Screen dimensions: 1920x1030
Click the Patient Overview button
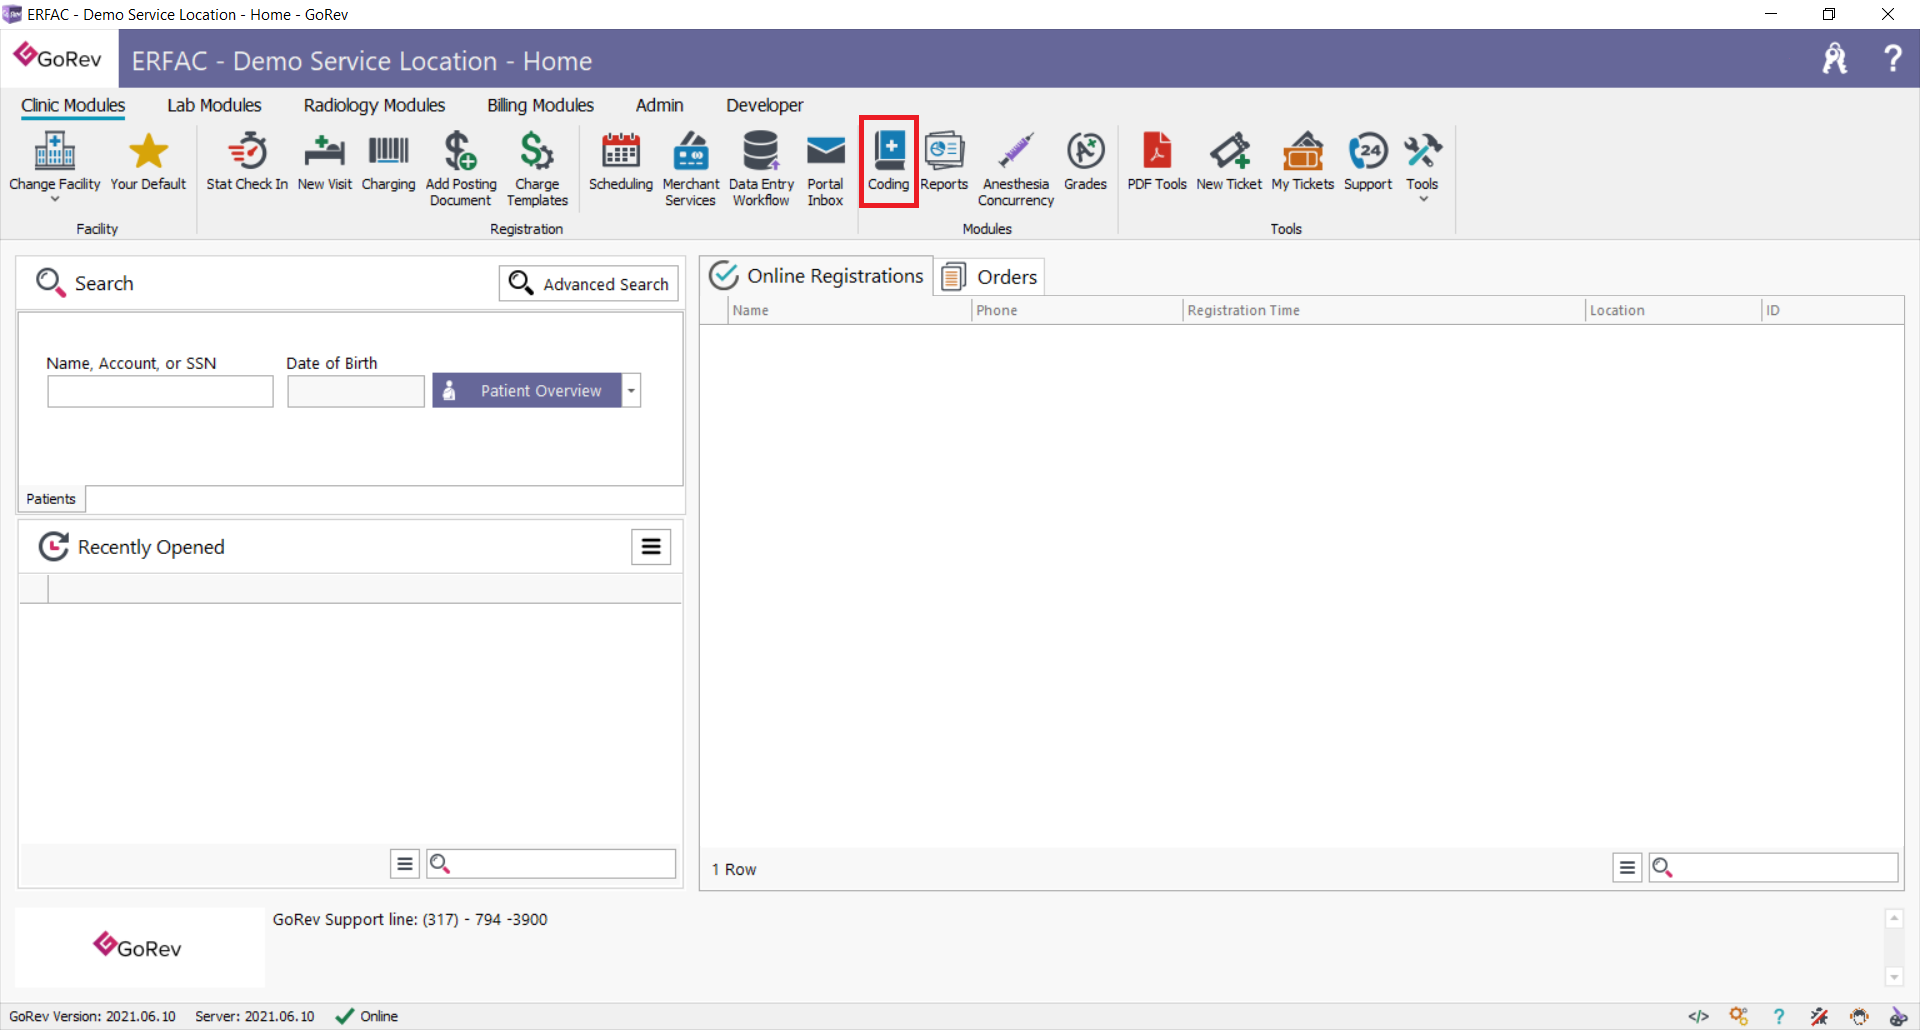pyautogui.click(x=527, y=390)
